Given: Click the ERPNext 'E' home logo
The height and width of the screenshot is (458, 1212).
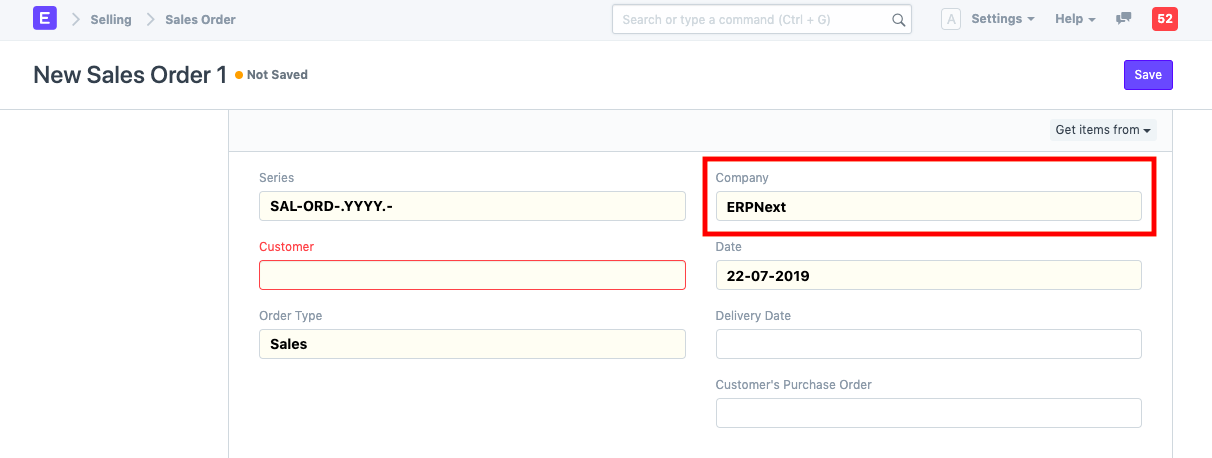Looking at the screenshot, I should (x=45, y=19).
